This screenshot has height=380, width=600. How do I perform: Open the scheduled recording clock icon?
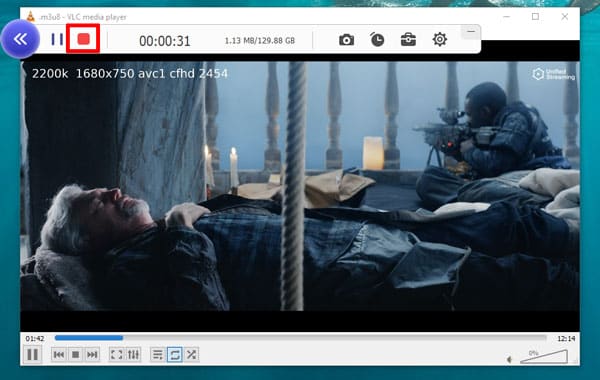(x=377, y=39)
